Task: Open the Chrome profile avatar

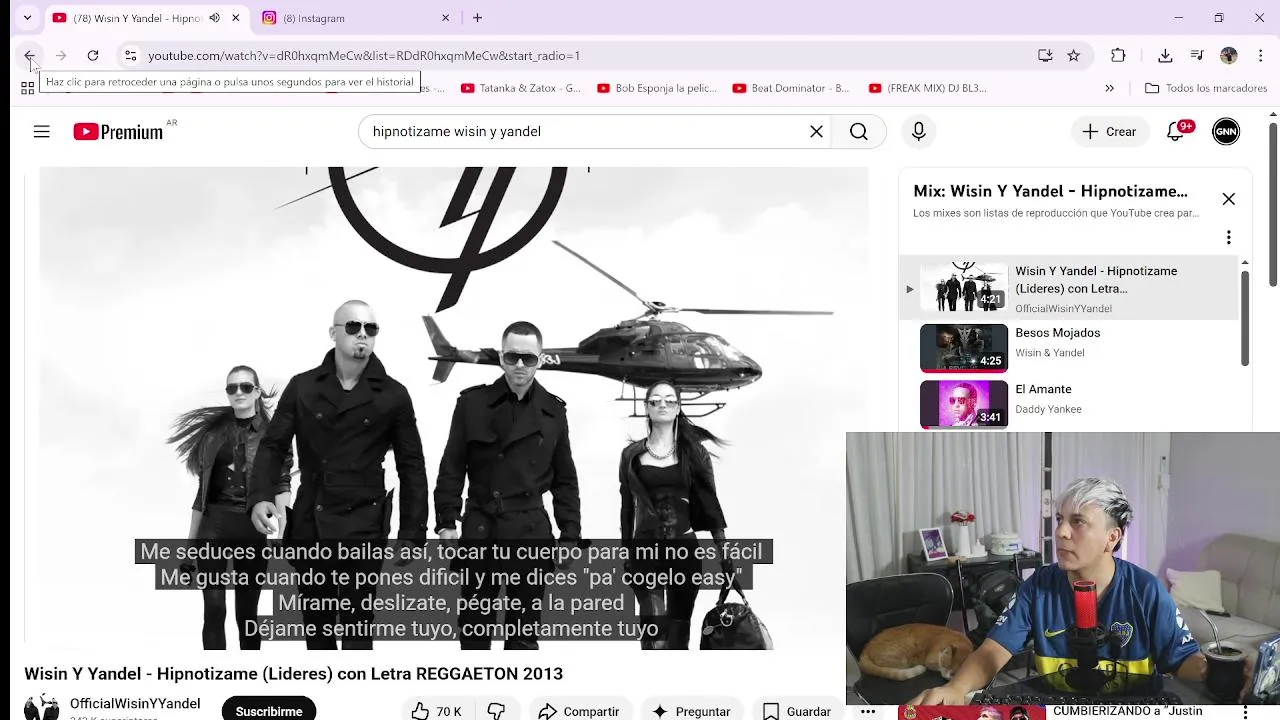Action: coord(1229,56)
